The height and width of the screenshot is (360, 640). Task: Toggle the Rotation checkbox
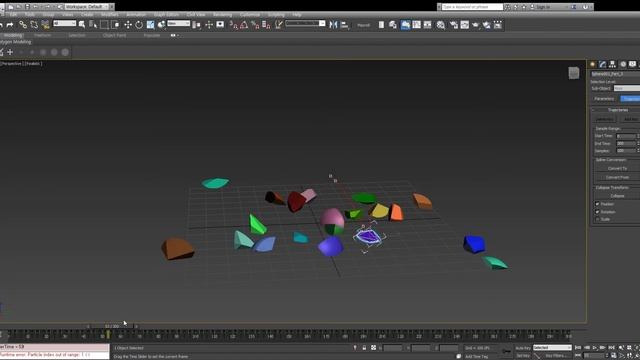click(x=597, y=212)
